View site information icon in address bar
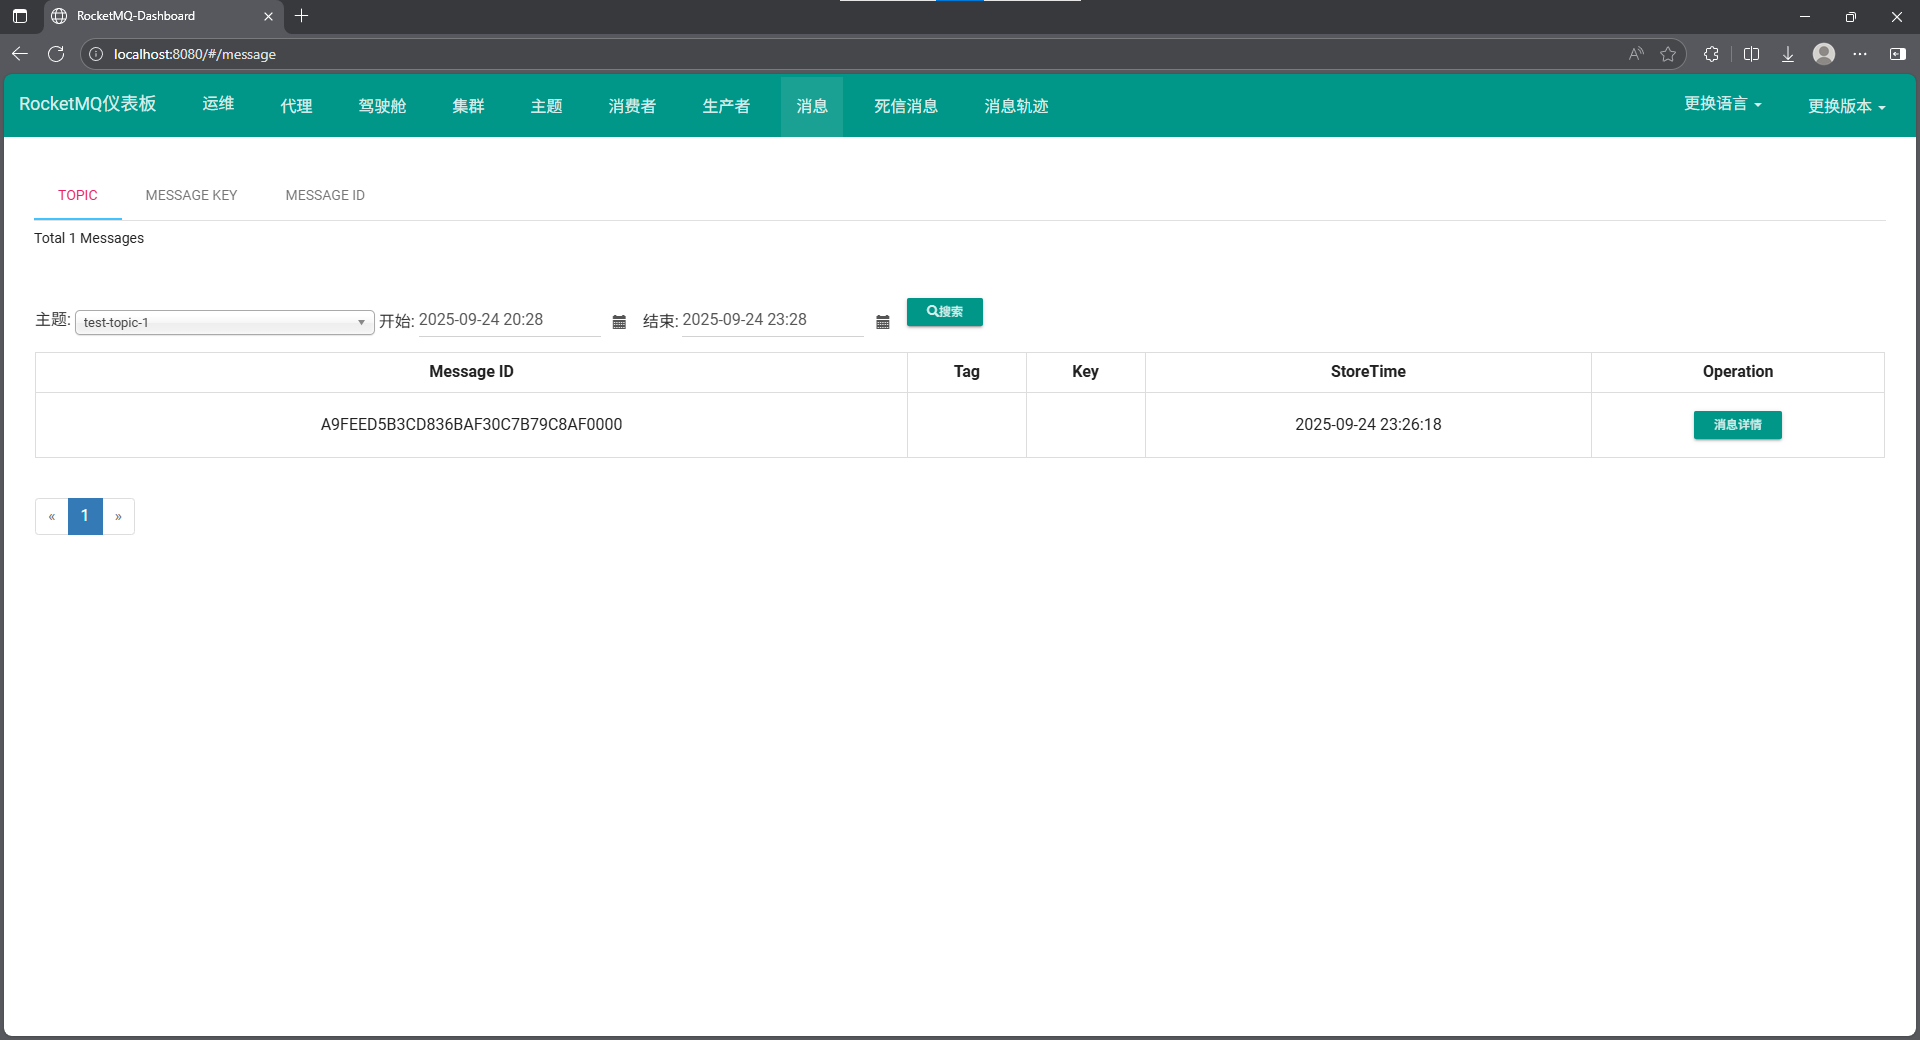Image resolution: width=1920 pixels, height=1040 pixels. coord(96,54)
